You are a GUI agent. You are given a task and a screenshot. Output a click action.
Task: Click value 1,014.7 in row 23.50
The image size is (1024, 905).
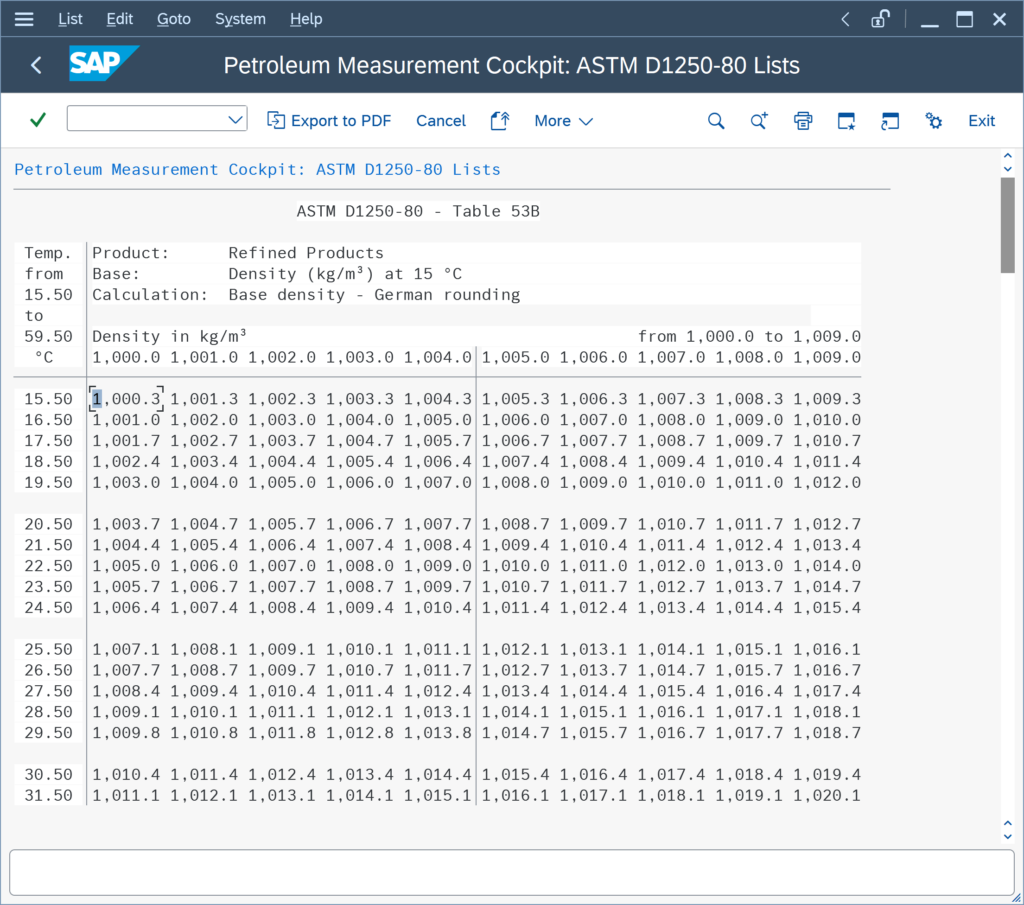[x=827, y=587]
